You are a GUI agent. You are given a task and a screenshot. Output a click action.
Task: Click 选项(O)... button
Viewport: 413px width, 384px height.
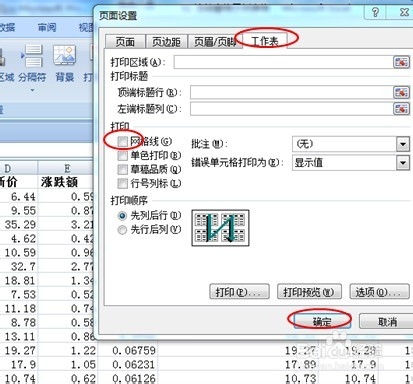379,292
